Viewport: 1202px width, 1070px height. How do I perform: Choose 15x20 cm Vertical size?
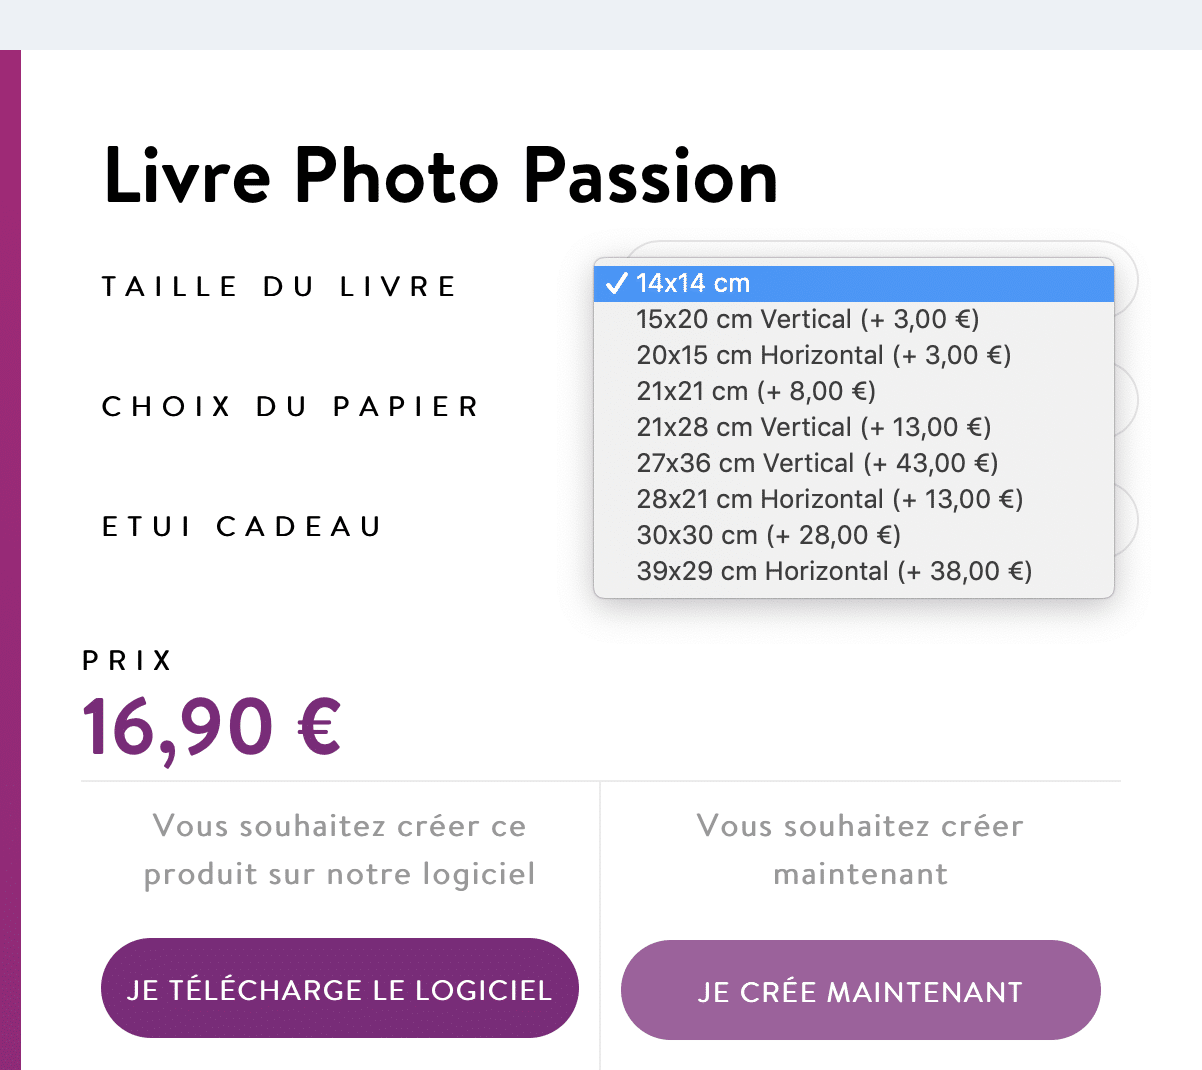[x=807, y=319]
